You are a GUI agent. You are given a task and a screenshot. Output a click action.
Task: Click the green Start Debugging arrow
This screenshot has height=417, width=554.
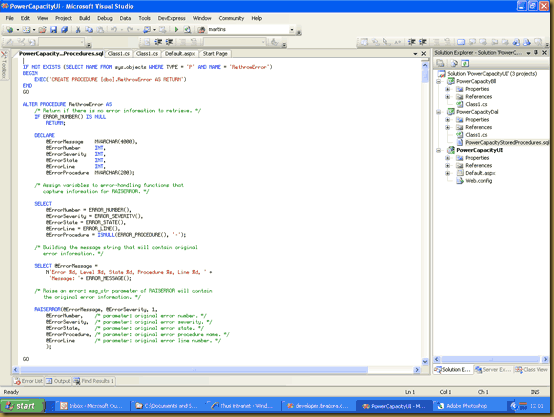tap(176, 30)
